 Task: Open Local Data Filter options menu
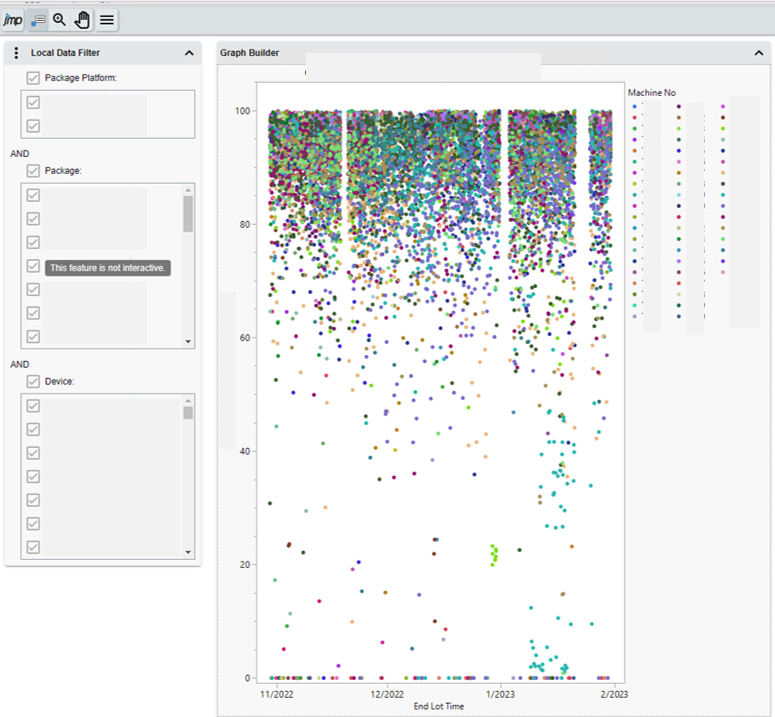(16, 52)
